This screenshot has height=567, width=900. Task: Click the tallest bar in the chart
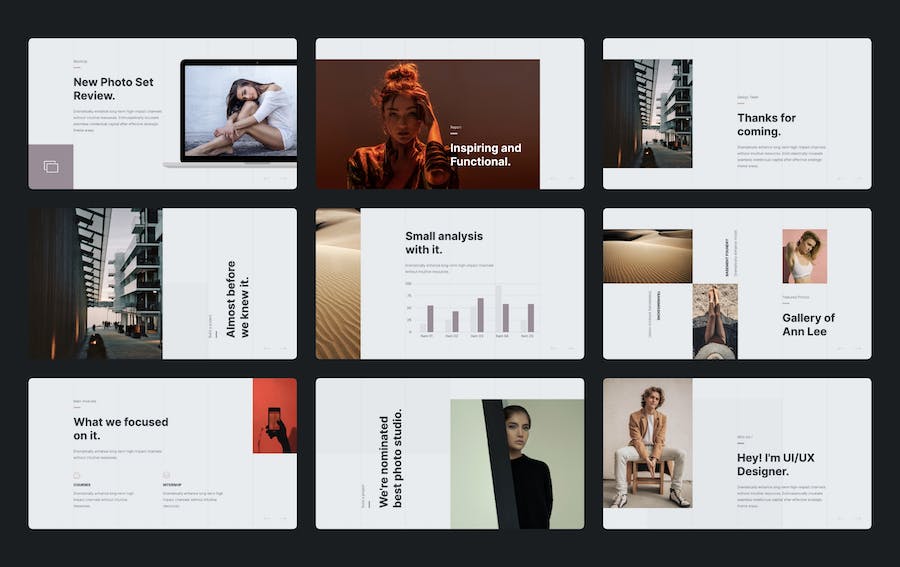[498, 309]
